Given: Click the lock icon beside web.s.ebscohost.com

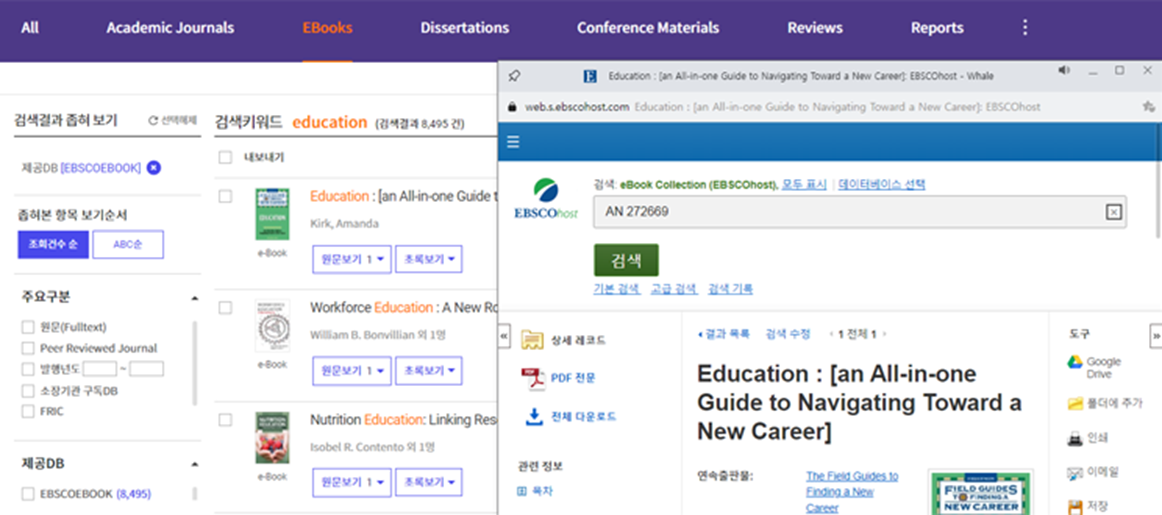Looking at the screenshot, I should tap(511, 107).
